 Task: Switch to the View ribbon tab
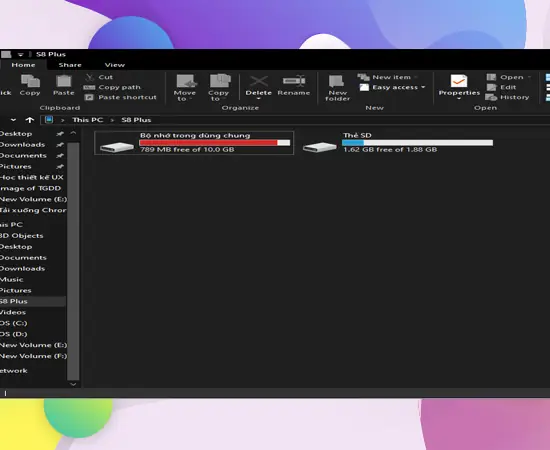tap(115, 65)
